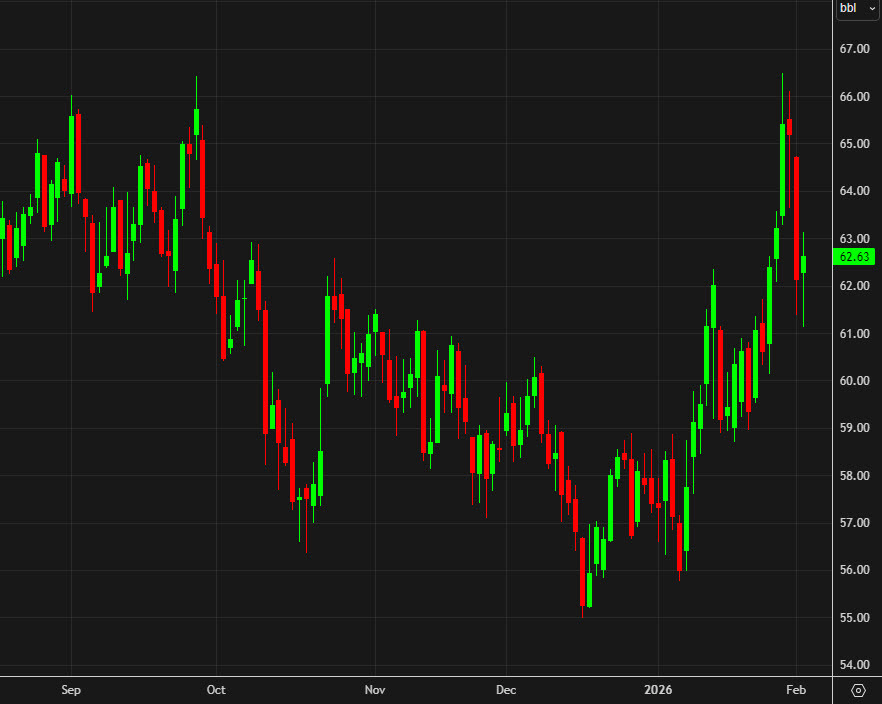Select the green 62.63 last price label
This screenshot has width=882, height=704.
(856, 256)
